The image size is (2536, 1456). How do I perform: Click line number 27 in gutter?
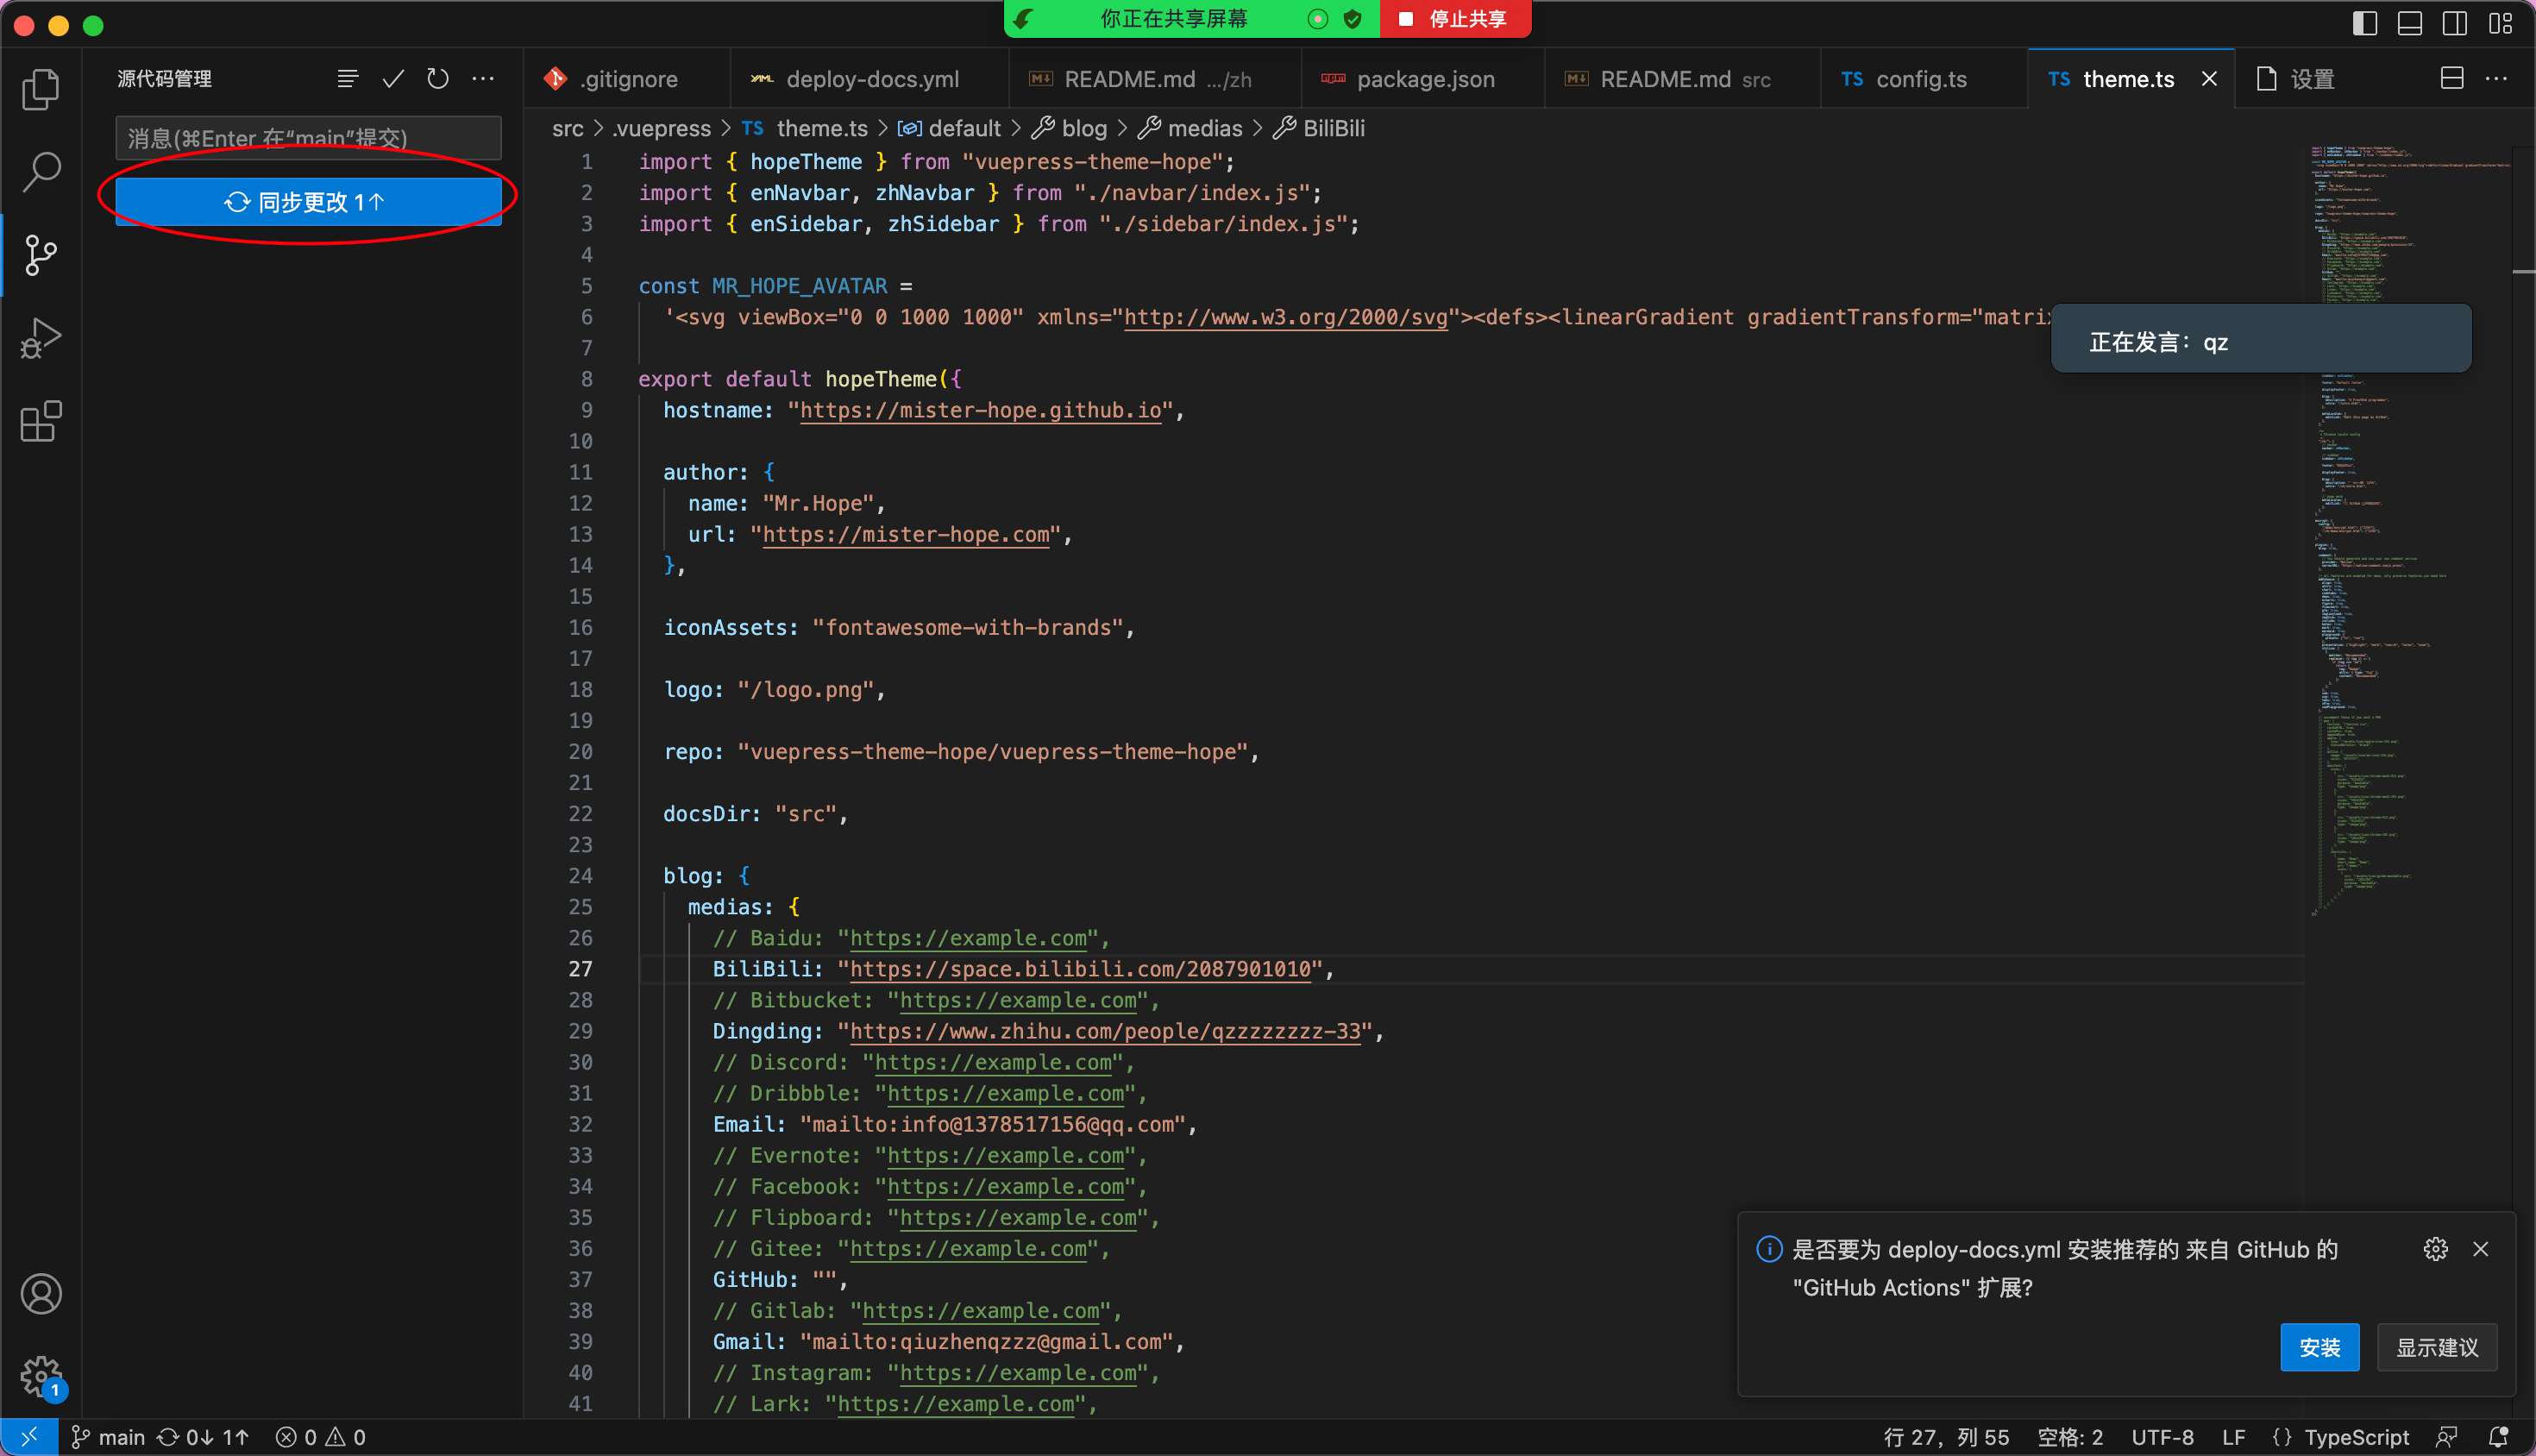point(580,969)
